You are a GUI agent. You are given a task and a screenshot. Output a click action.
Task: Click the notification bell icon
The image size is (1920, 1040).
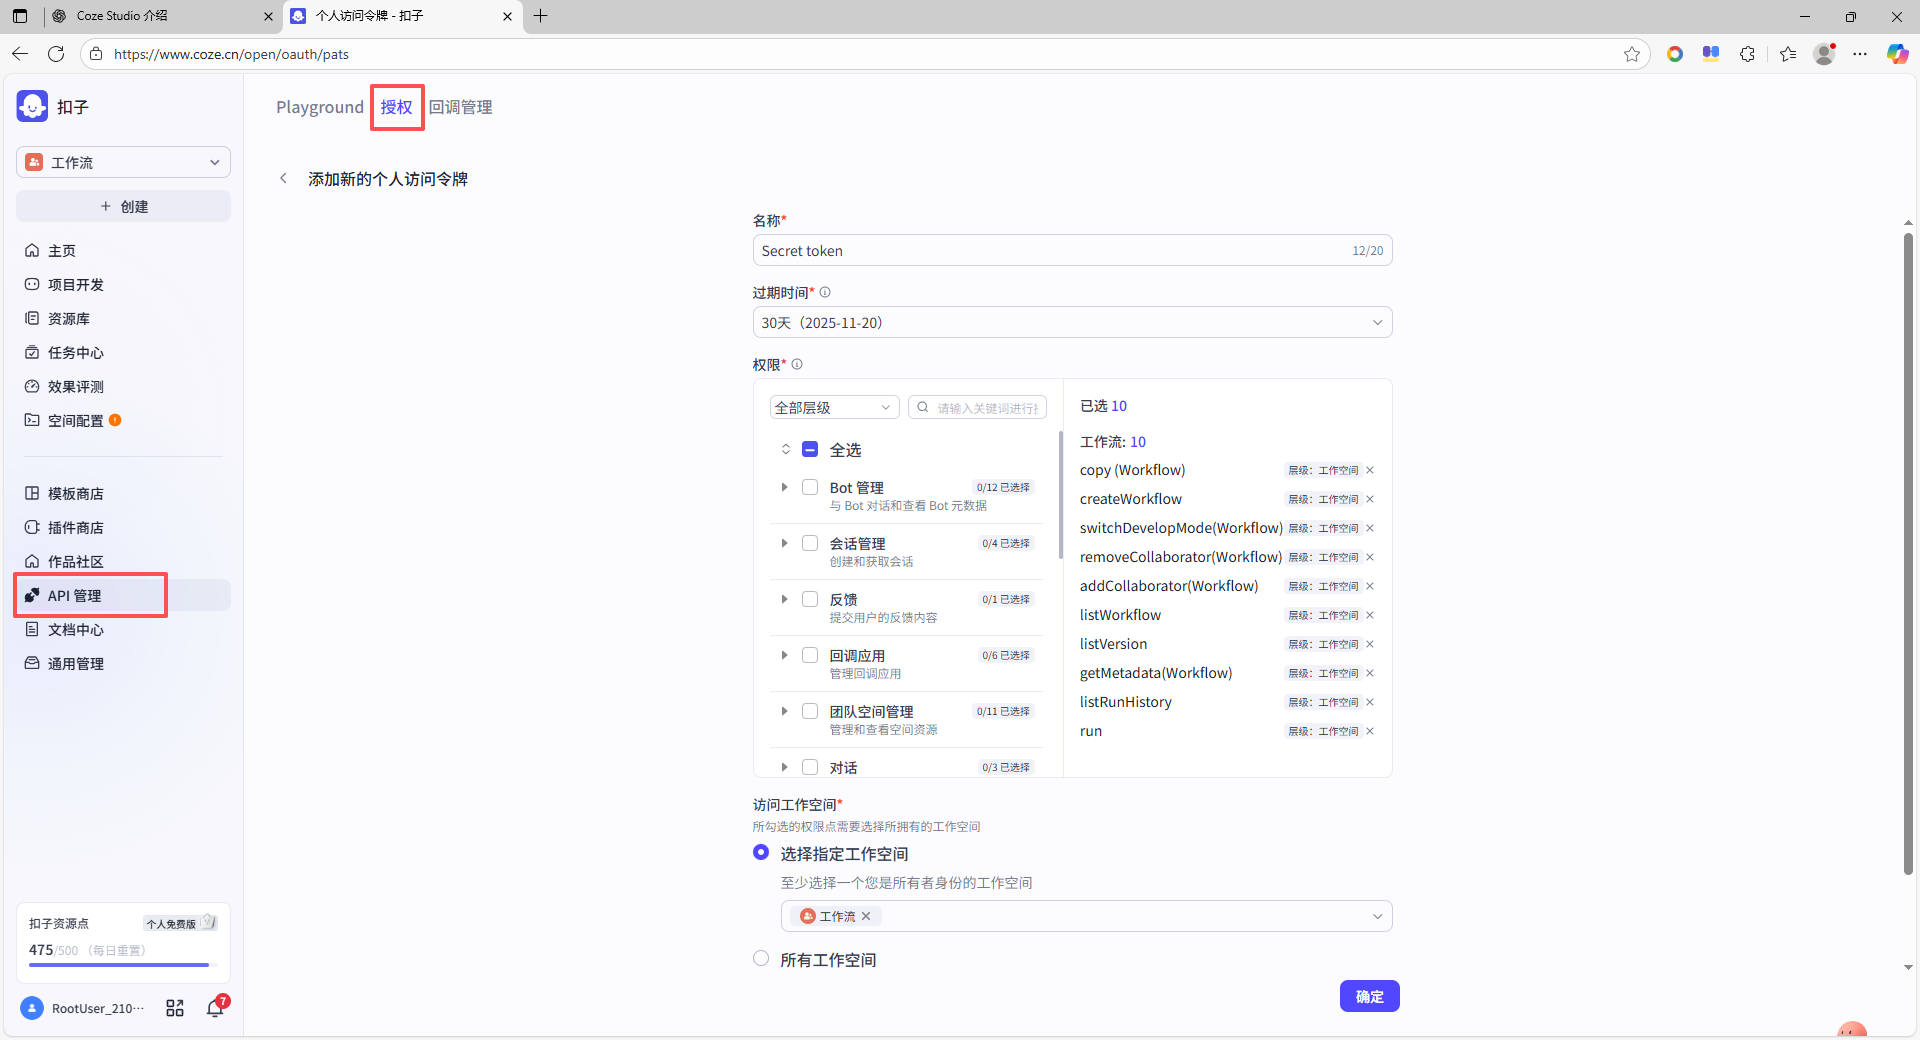(215, 1008)
